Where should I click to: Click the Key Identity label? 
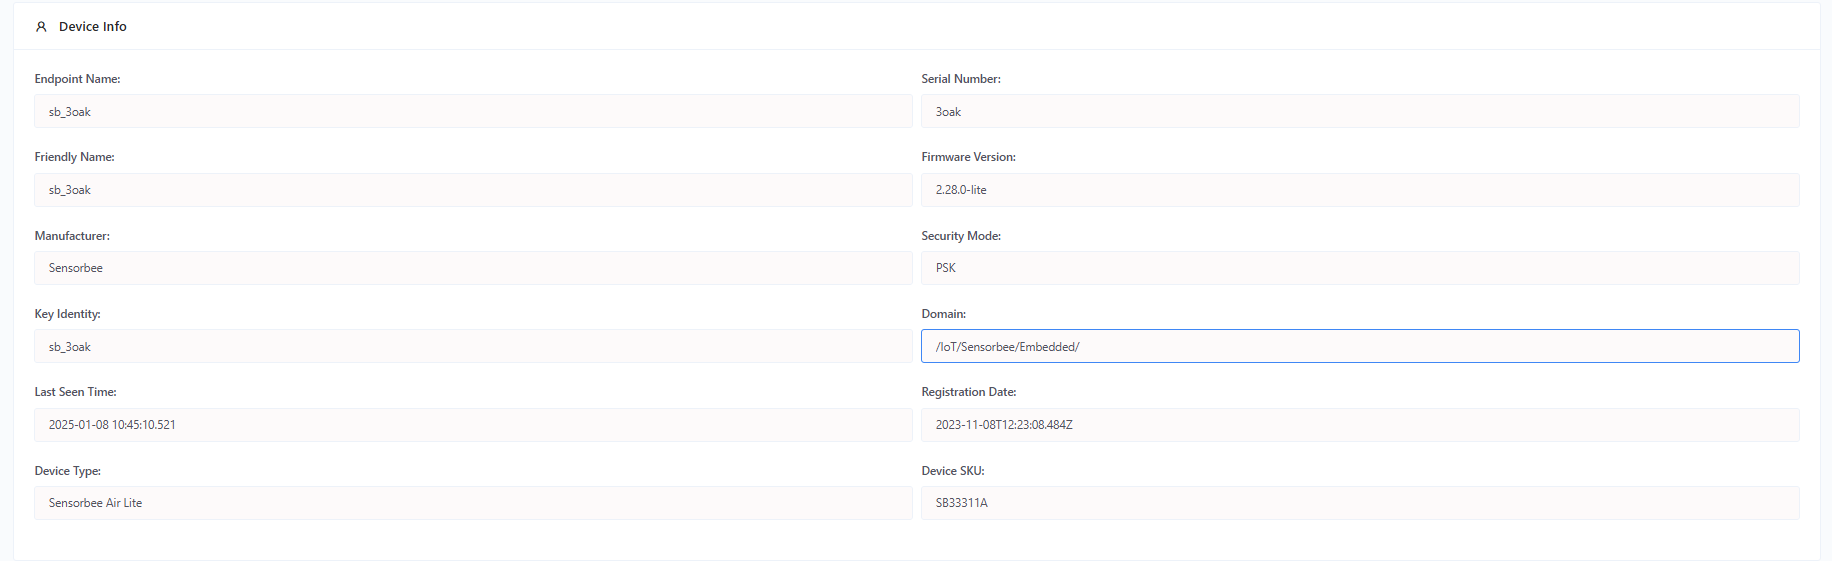(68, 314)
